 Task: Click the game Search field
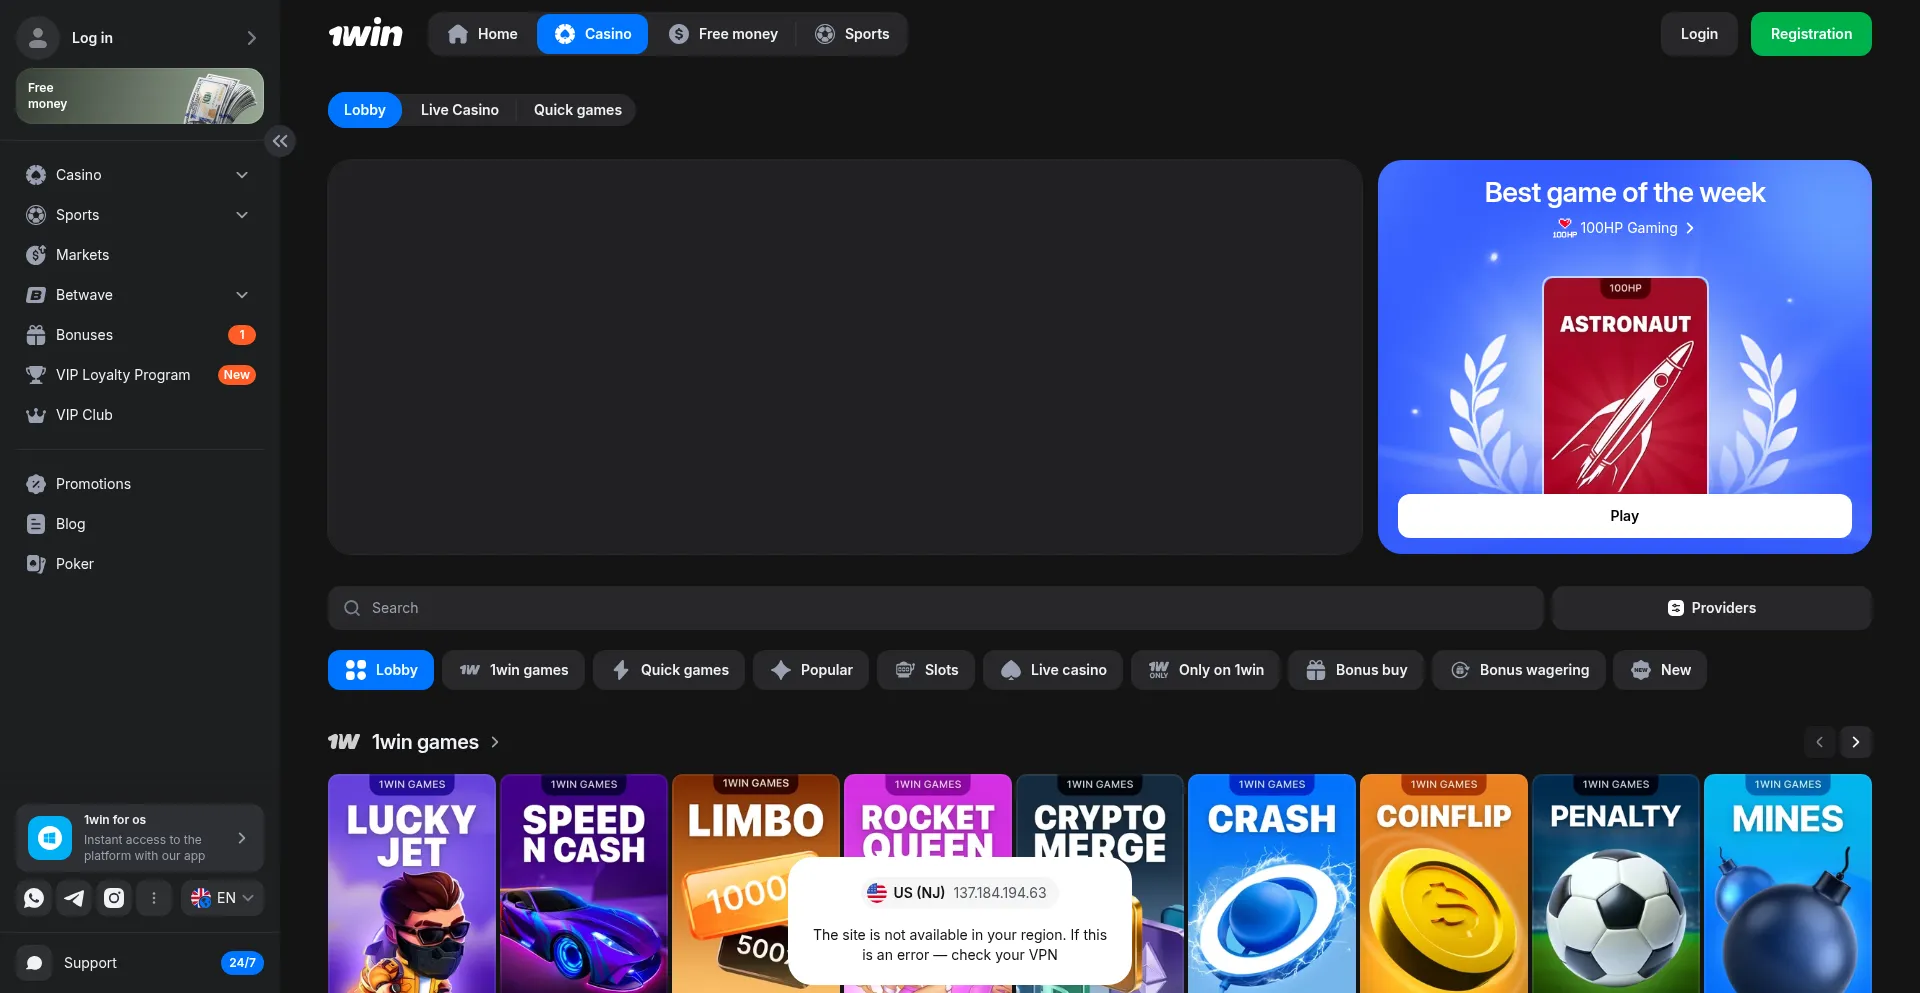point(936,608)
